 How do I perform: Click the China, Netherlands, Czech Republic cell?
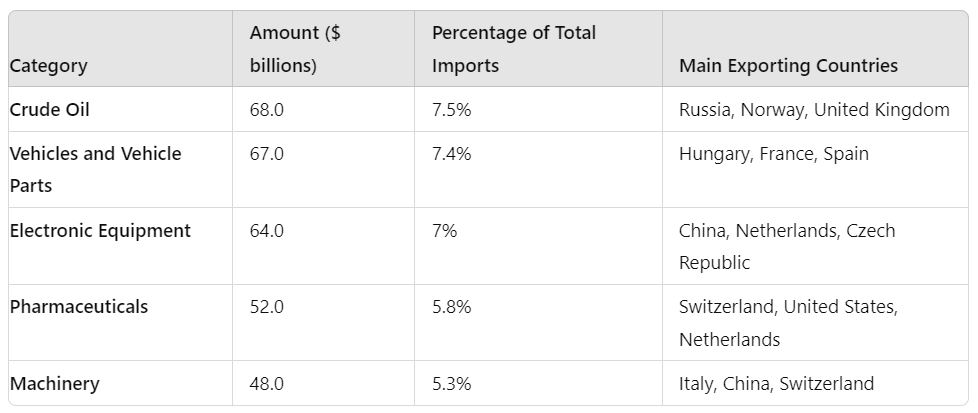787,246
